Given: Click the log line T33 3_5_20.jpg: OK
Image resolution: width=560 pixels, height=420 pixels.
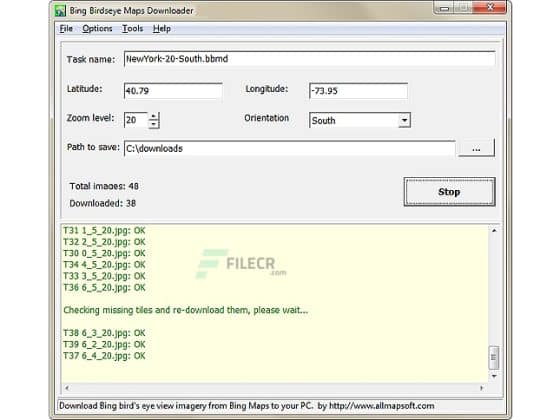Looking at the screenshot, I should point(104,276).
